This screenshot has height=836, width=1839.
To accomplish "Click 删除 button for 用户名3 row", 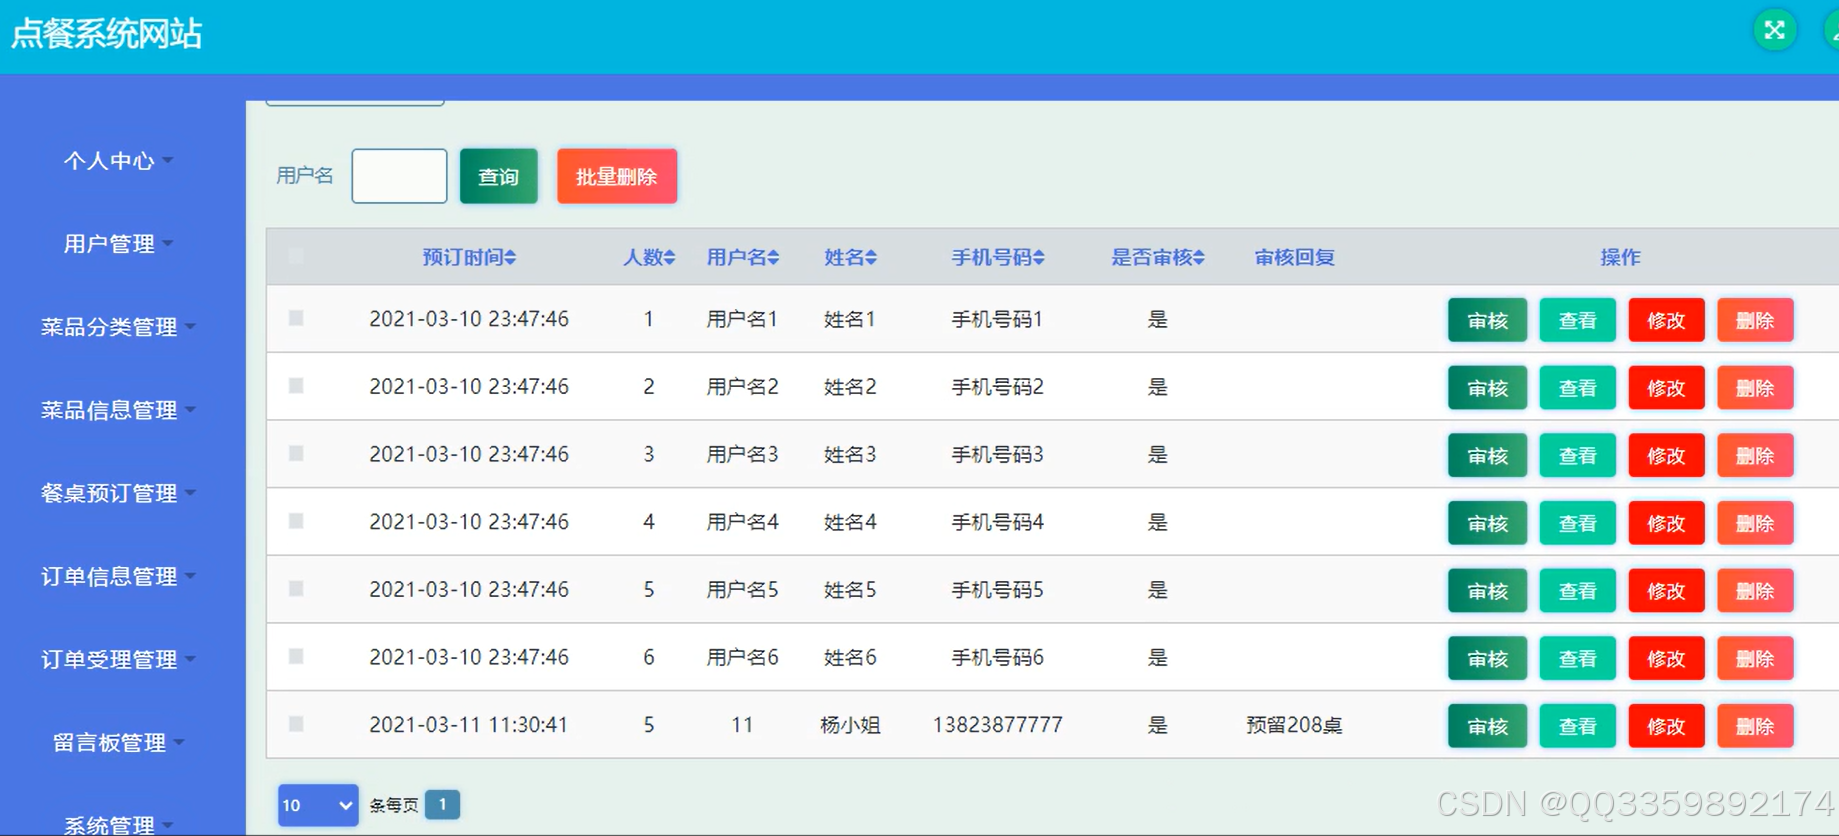I will coord(1755,456).
